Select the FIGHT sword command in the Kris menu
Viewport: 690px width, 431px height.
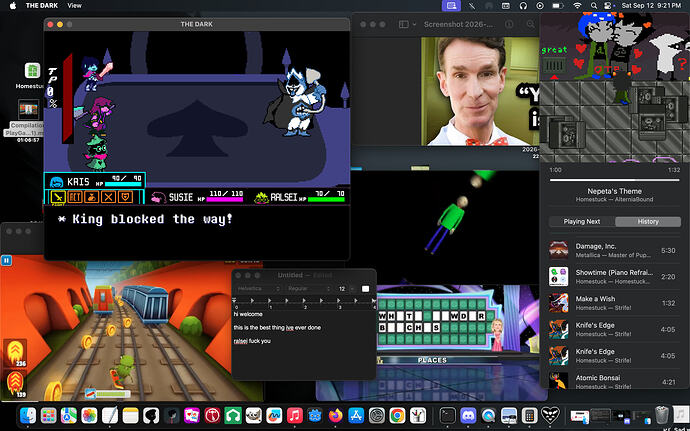coord(58,197)
